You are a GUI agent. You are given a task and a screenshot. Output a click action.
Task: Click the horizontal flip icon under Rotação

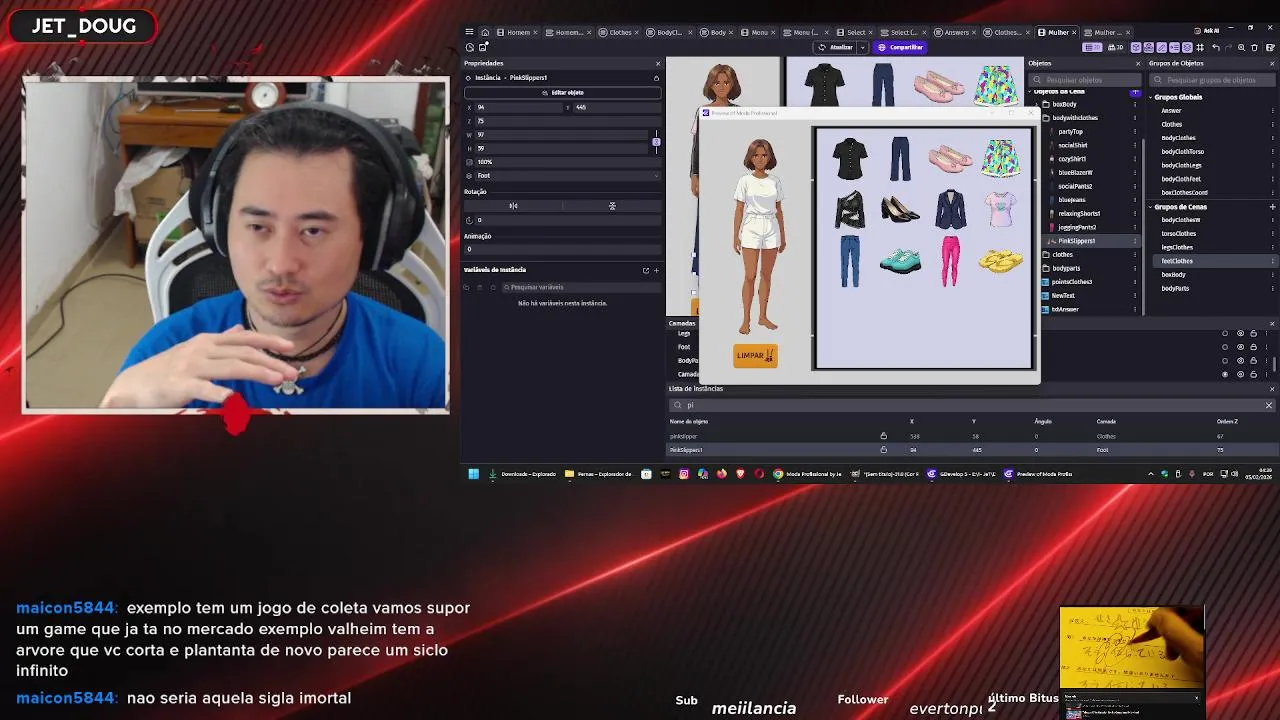coord(513,206)
